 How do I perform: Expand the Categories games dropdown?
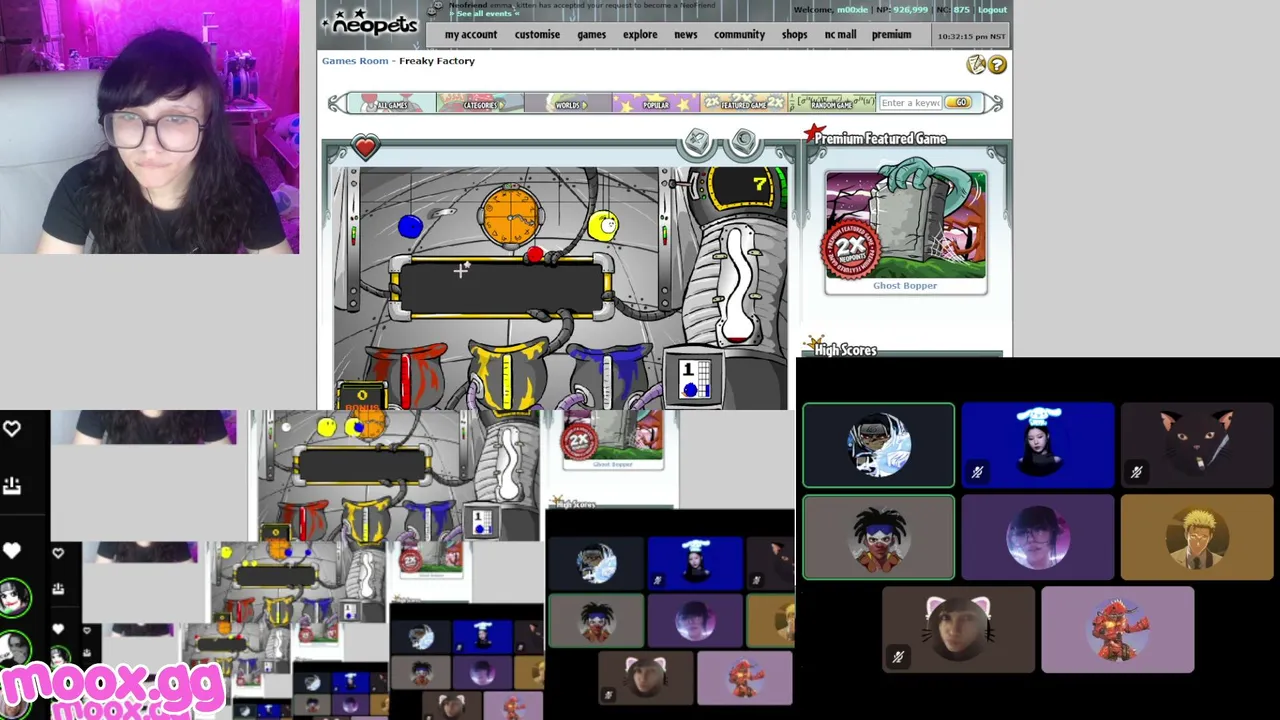pos(480,103)
